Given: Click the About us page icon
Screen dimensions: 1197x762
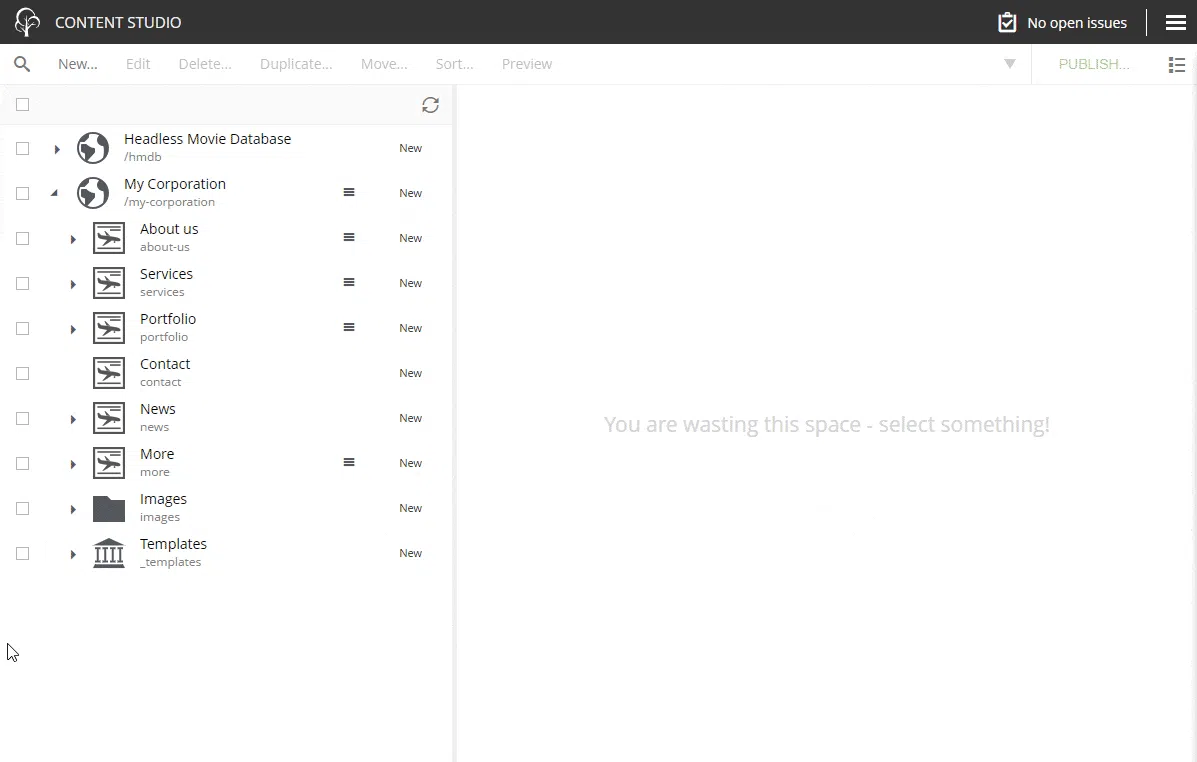Looking at the screenshot, I should tap(109, 238).
